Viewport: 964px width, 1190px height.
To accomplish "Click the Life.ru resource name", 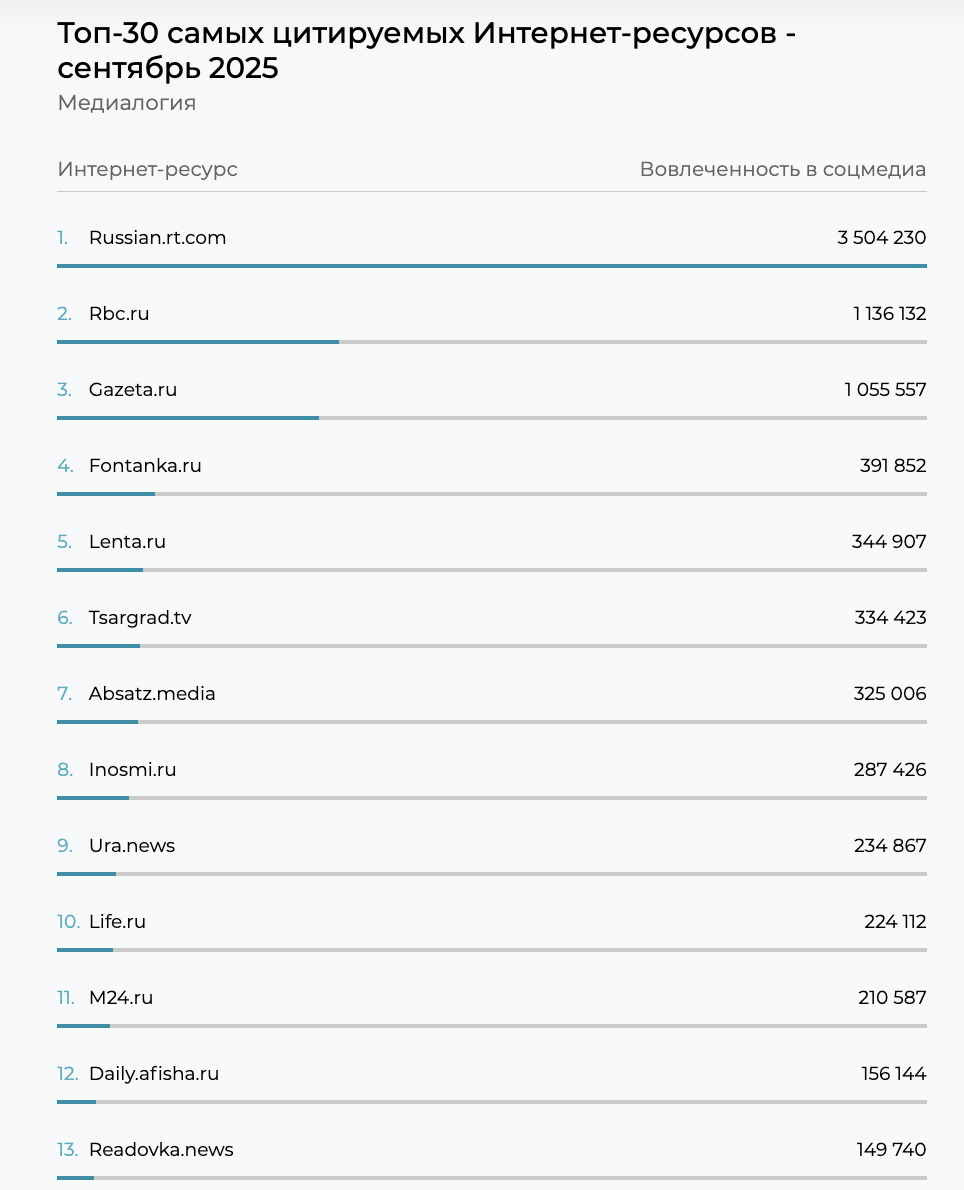I will pyautogui.click(x=117, y=922).
